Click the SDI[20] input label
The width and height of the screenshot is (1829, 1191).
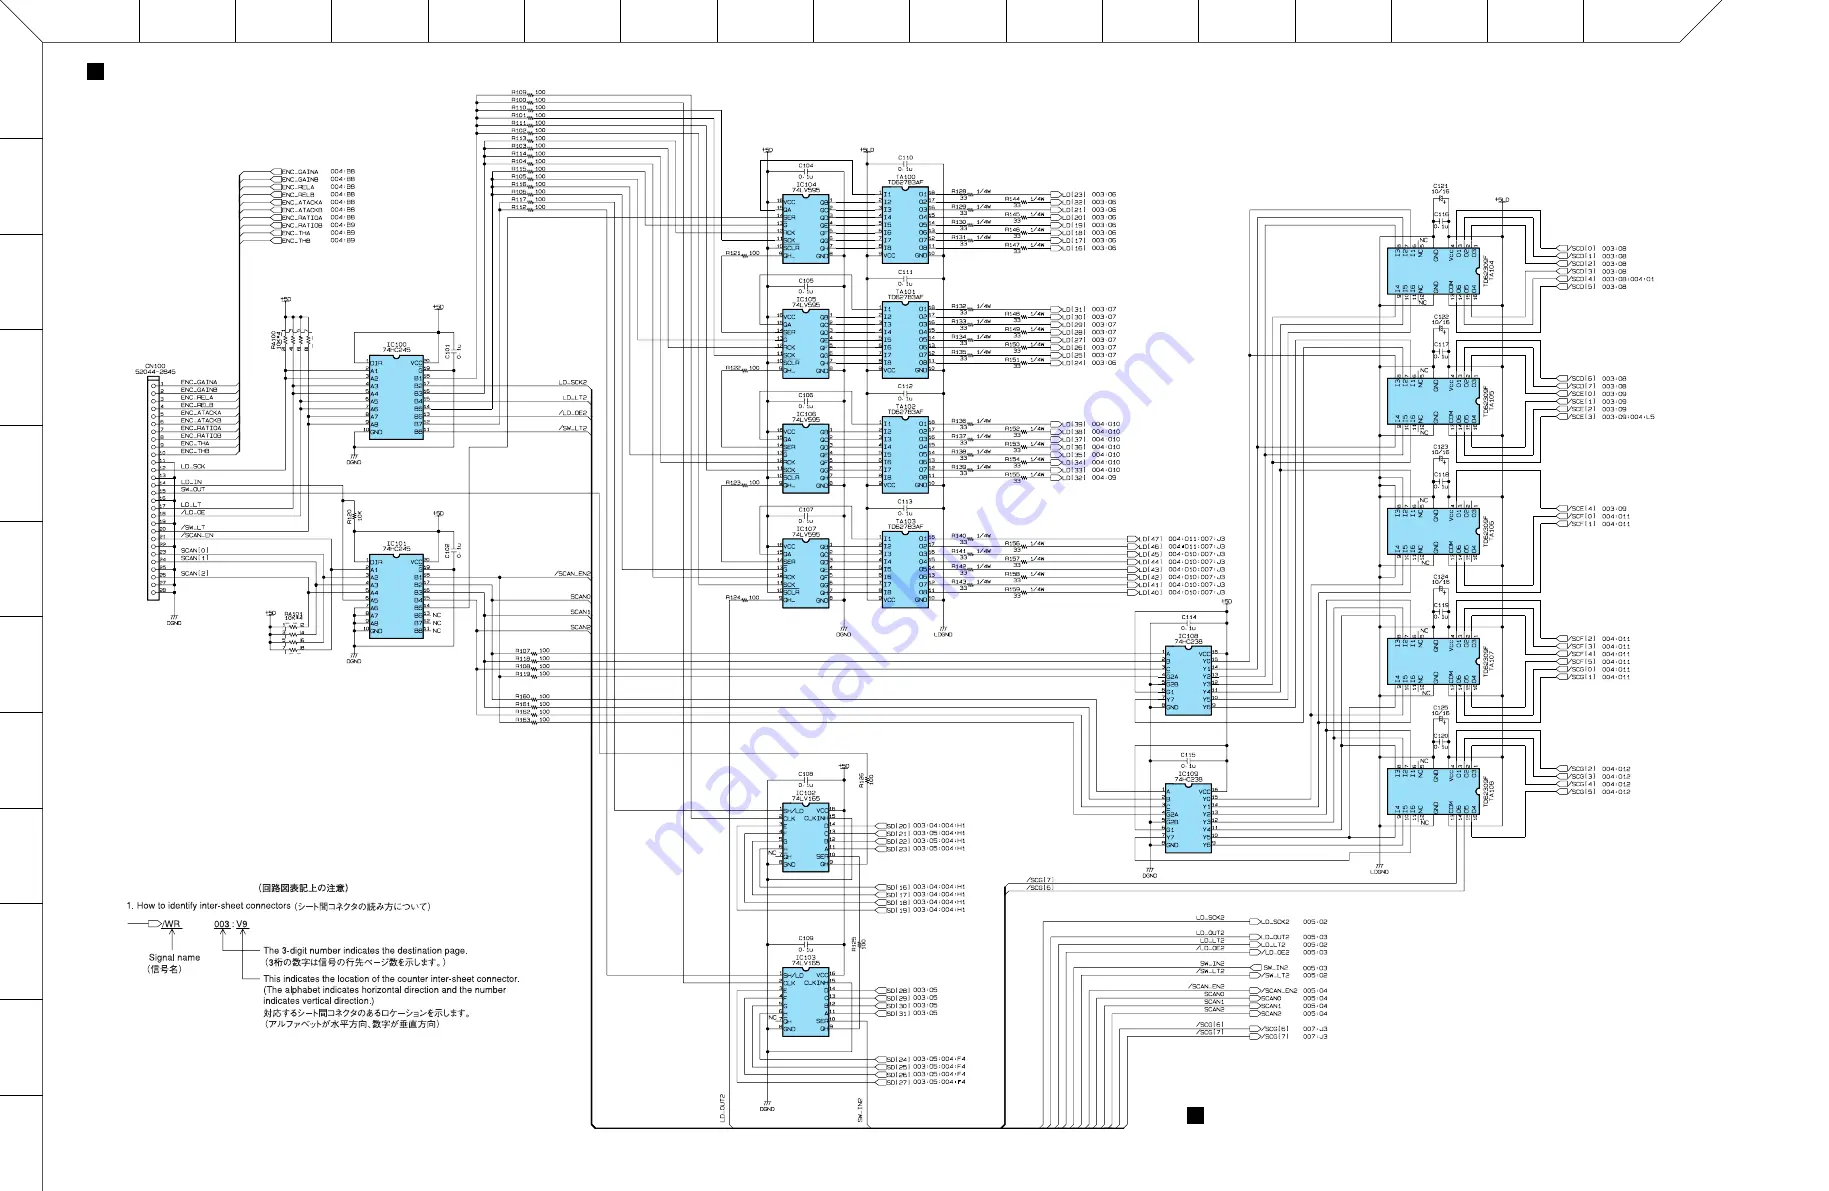(x=921, y=827)
